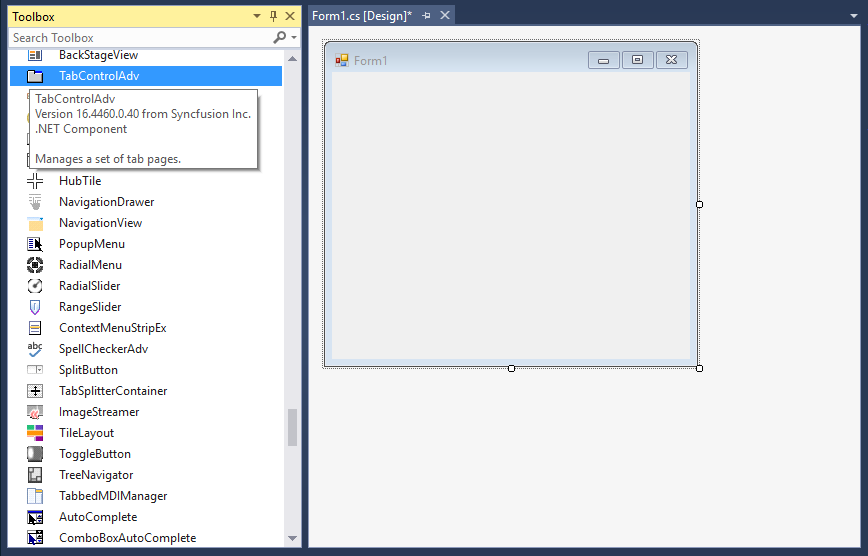
Task: Click the AutoComplete icon
Action: 35,517
